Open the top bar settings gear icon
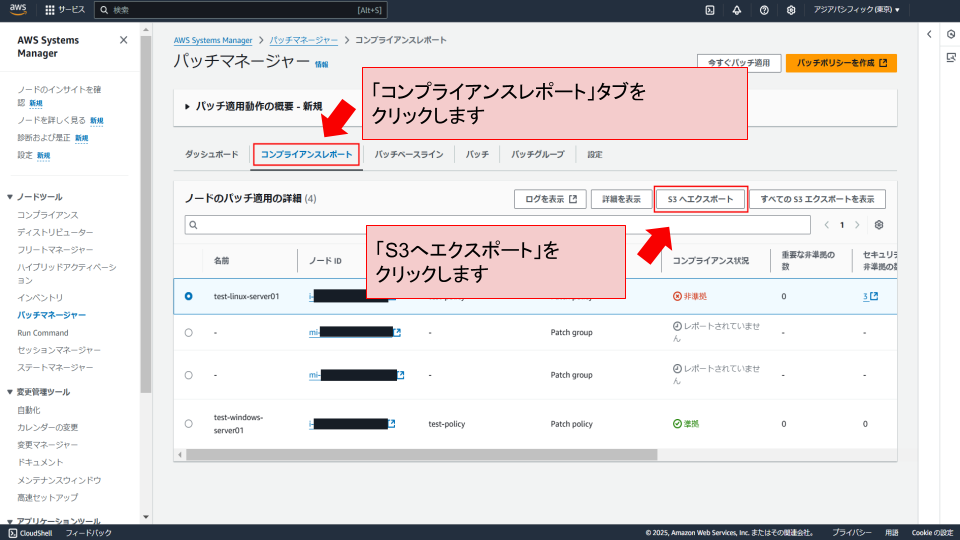 [791, 10]
